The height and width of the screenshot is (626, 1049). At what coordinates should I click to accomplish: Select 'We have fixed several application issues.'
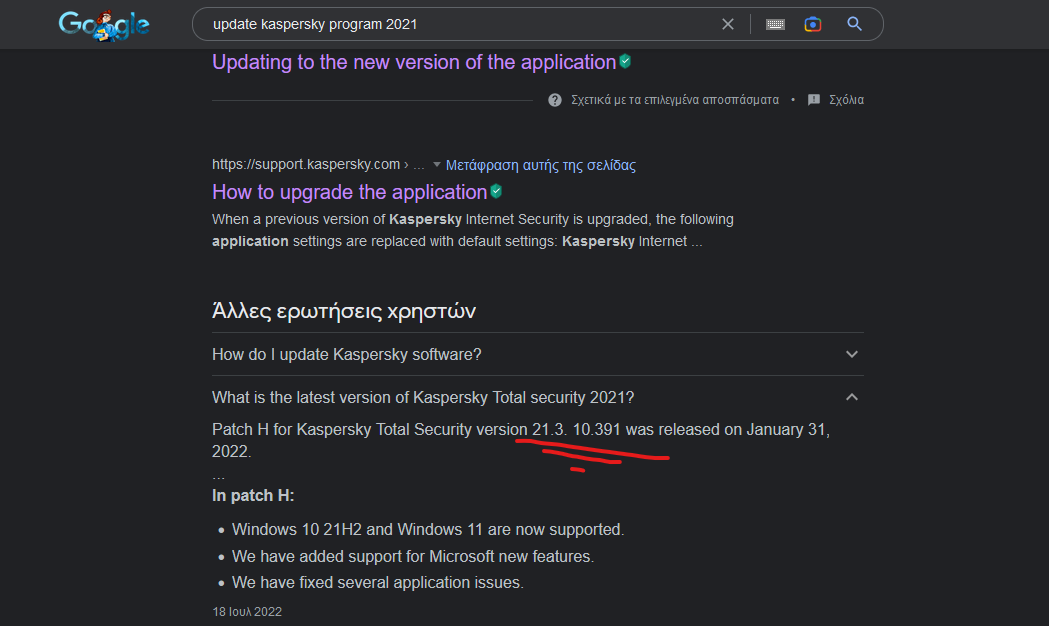(x=377, y=583)
